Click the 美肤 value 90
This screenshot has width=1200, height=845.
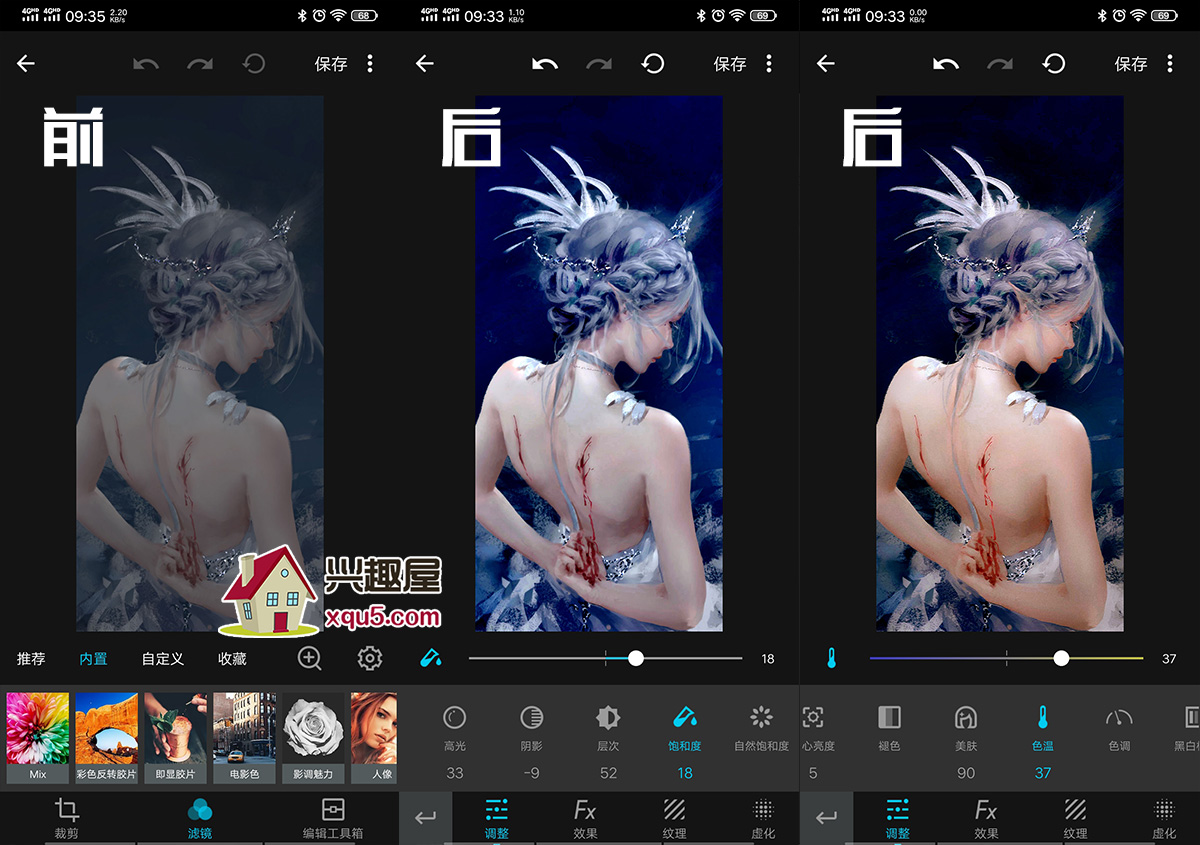point(966,773)
